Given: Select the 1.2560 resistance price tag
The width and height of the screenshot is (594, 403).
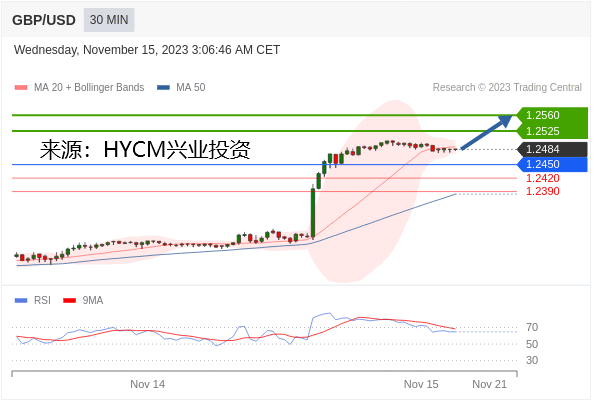Looking at the screenshot, I should (x=552, y=115).
